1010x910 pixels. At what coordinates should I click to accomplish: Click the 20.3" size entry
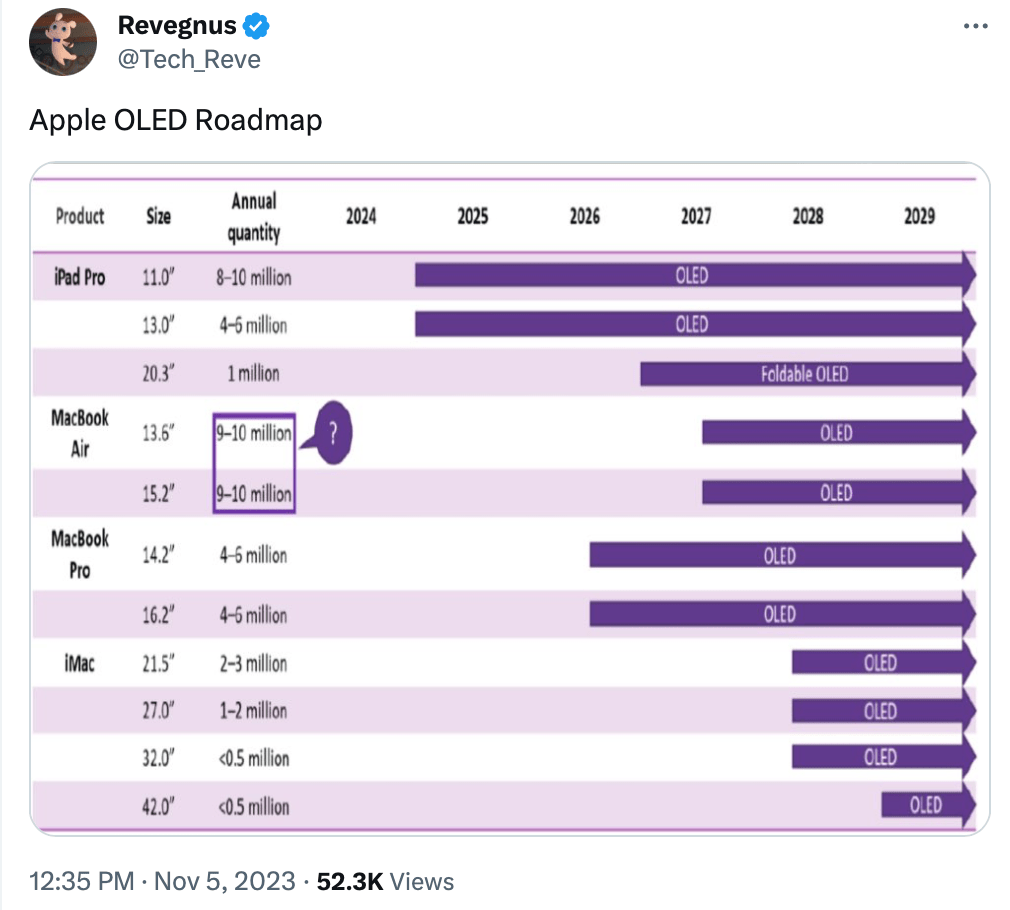pyautogui.click(x=158, y=374)
